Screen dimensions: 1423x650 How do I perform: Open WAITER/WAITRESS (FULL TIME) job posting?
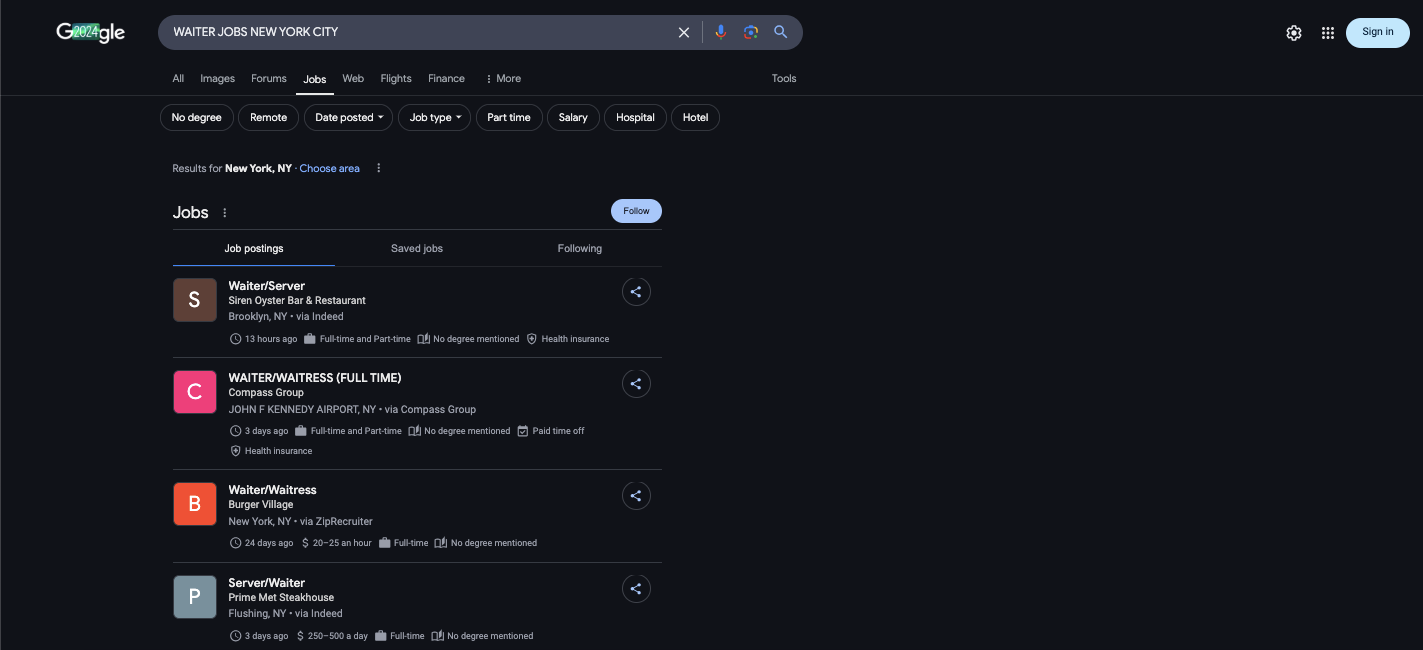(315, 378)
